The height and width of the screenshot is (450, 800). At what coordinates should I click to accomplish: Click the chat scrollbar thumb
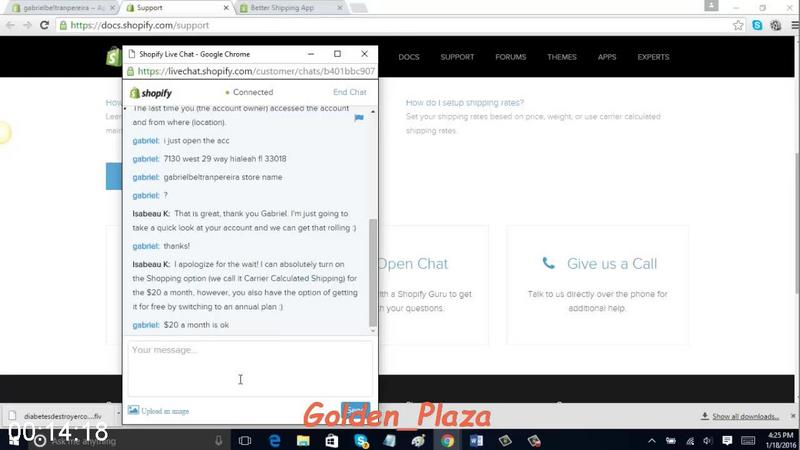(x=372, y=272)
